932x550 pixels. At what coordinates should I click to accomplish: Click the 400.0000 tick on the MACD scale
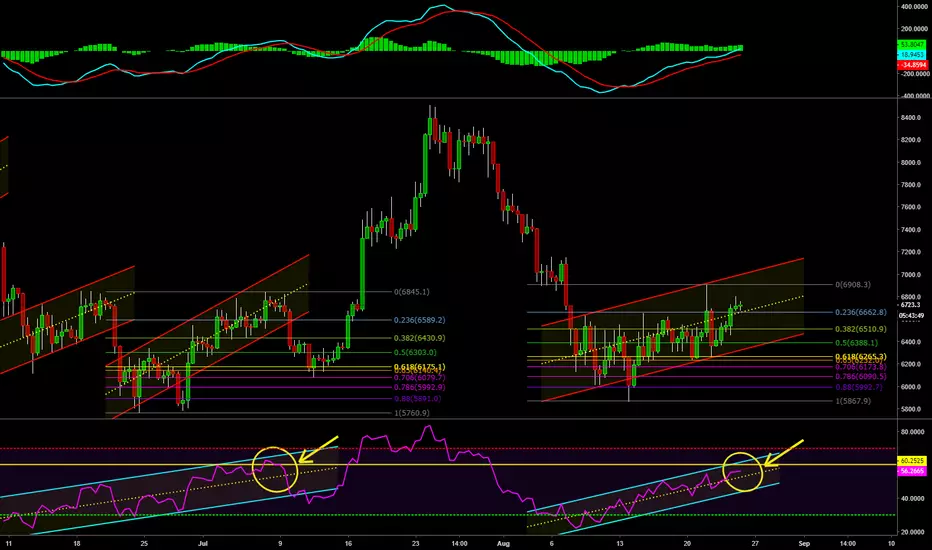(x=915, y=7)
